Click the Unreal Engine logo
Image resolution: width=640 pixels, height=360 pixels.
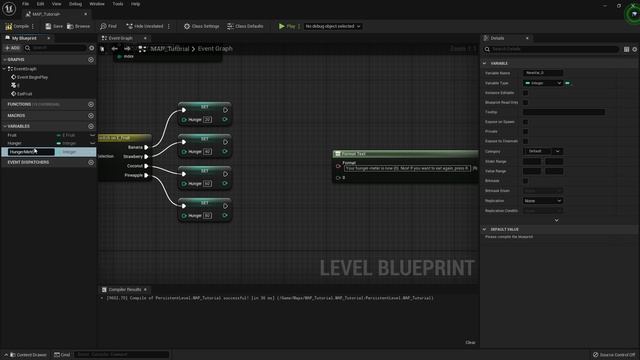[9, 9]
